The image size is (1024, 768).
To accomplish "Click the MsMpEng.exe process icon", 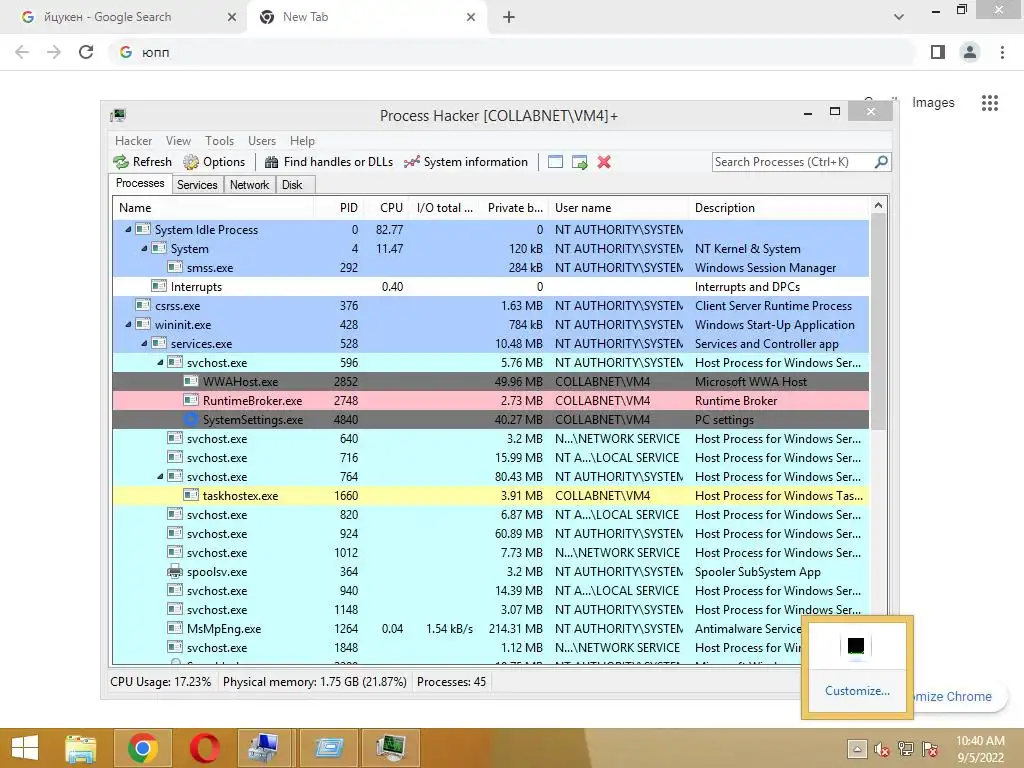I will click(x=174, y=628).
